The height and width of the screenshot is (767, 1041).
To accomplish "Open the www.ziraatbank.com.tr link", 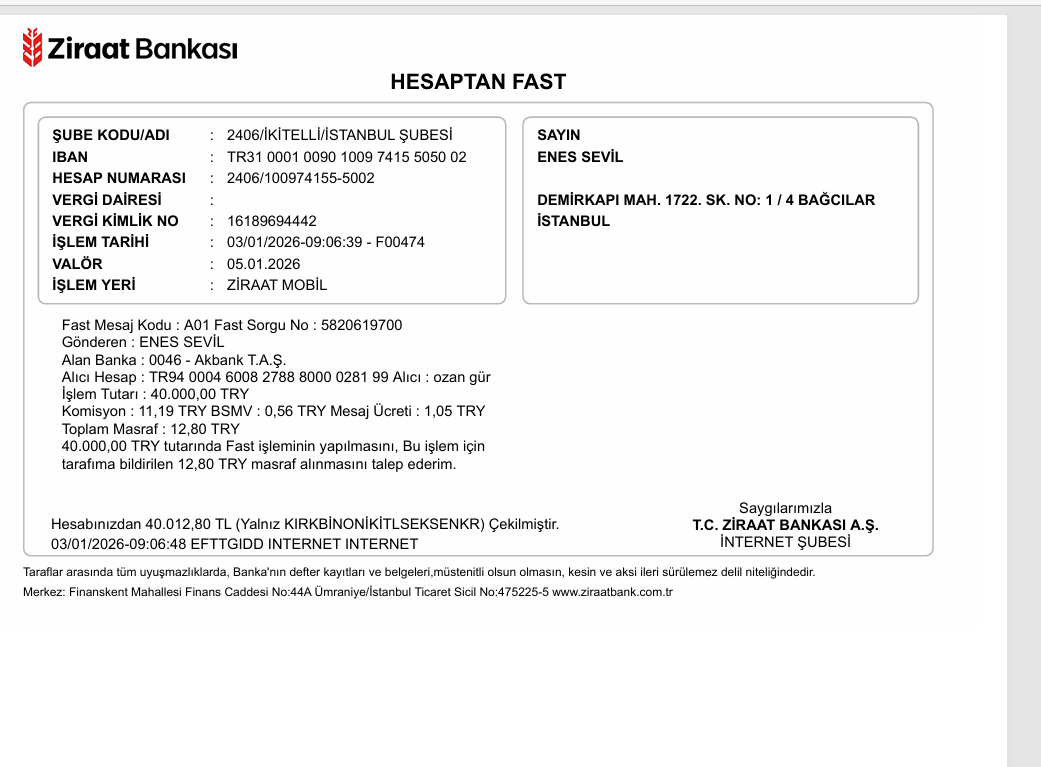I will tap(612, 592).
